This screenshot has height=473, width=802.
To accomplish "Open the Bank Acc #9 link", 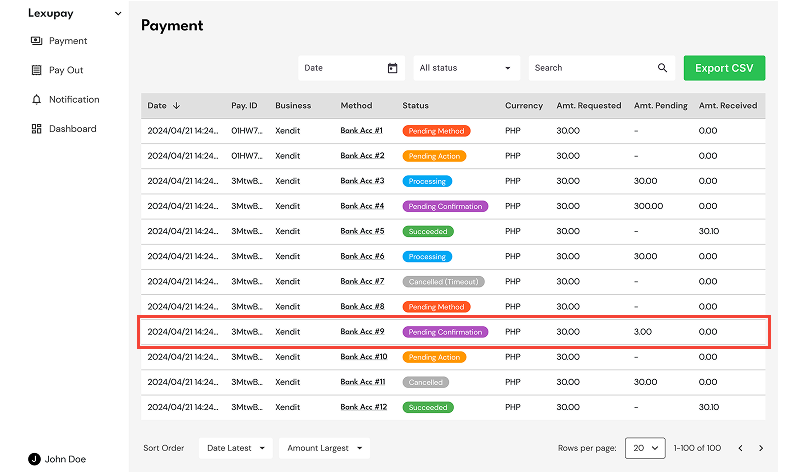I will [x=362, y=332].
